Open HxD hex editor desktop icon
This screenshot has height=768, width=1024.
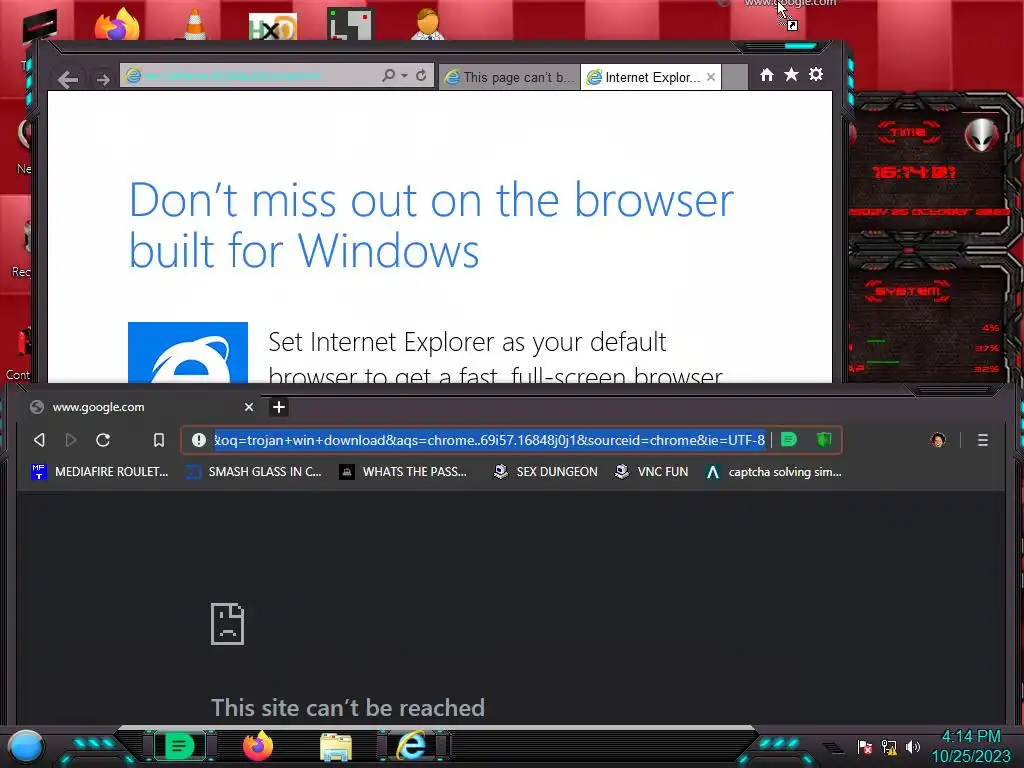[x=273, y=26]
